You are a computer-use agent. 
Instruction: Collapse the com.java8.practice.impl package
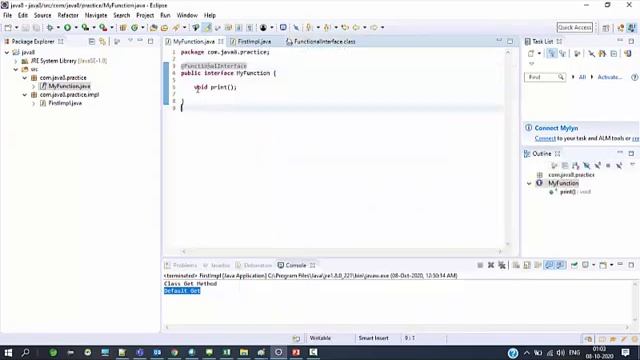coord(24,95)
